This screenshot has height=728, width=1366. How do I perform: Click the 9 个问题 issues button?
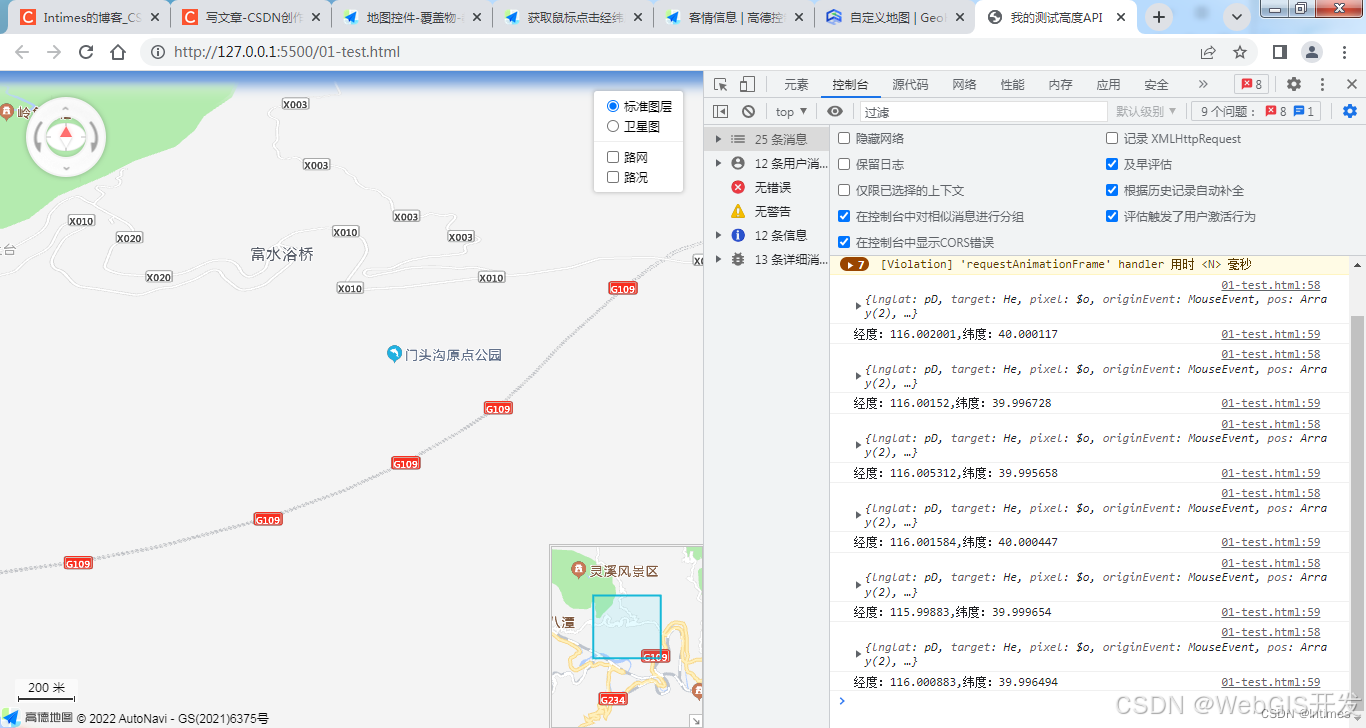tap(1256, 111)
